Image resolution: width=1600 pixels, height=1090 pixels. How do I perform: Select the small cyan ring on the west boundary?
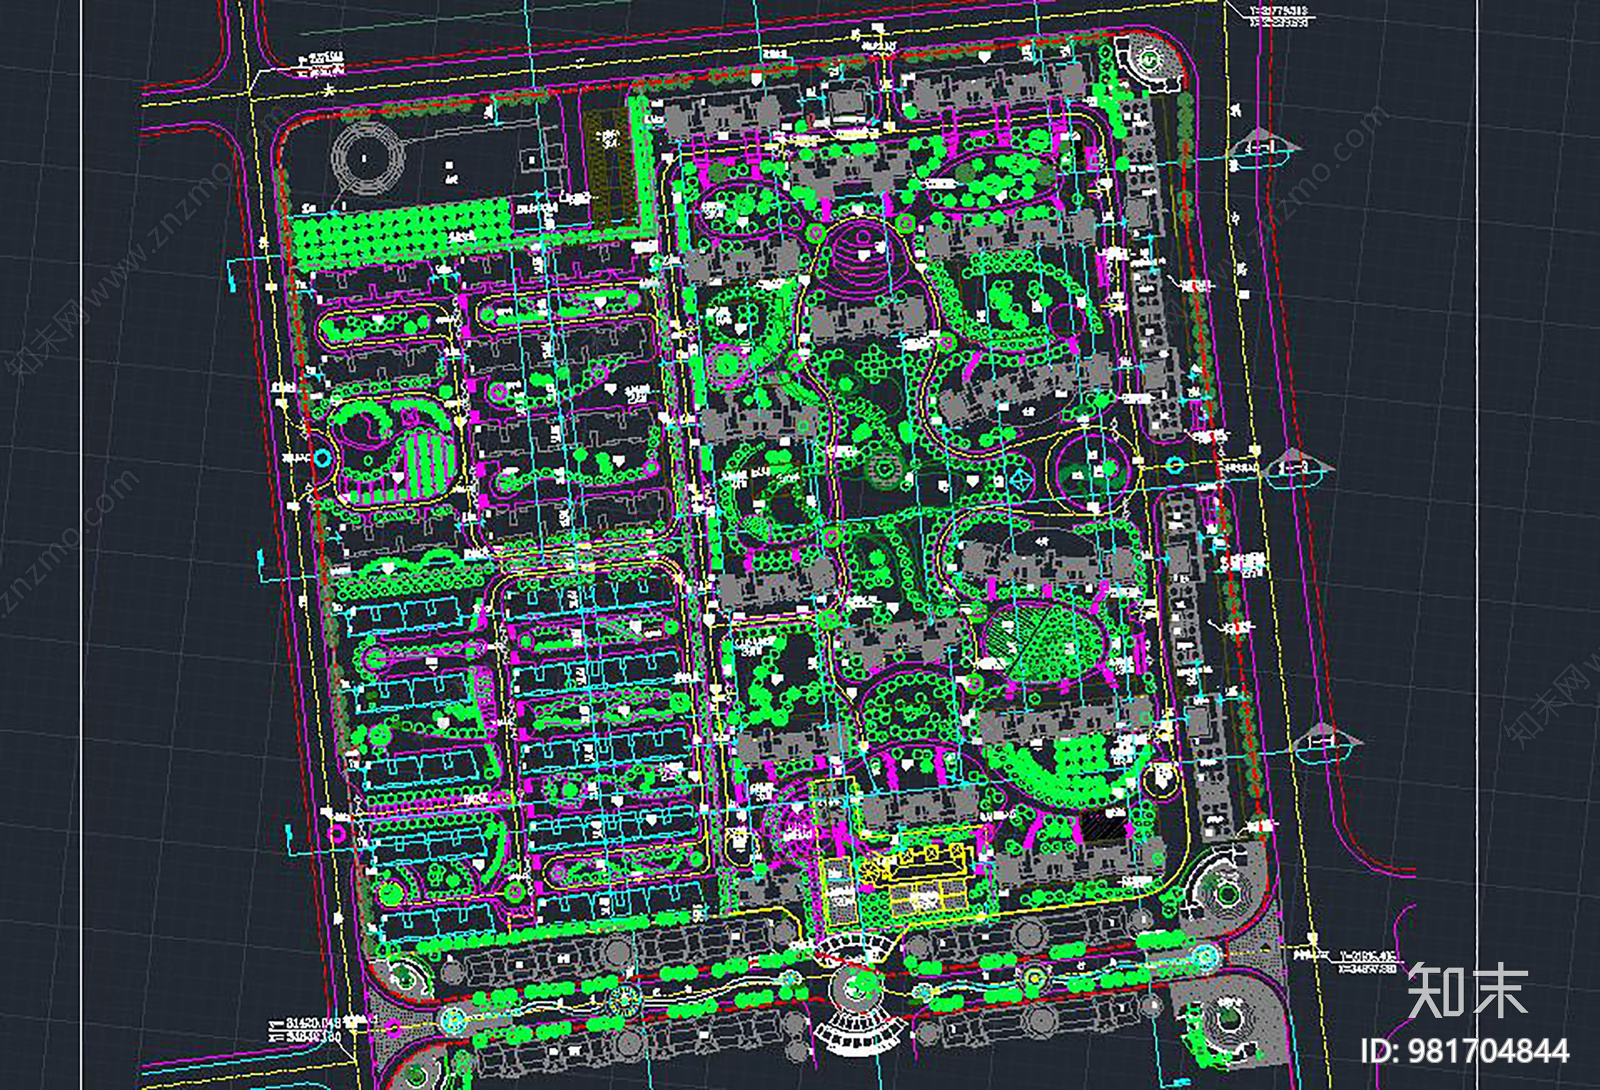[x=322, y=459]
